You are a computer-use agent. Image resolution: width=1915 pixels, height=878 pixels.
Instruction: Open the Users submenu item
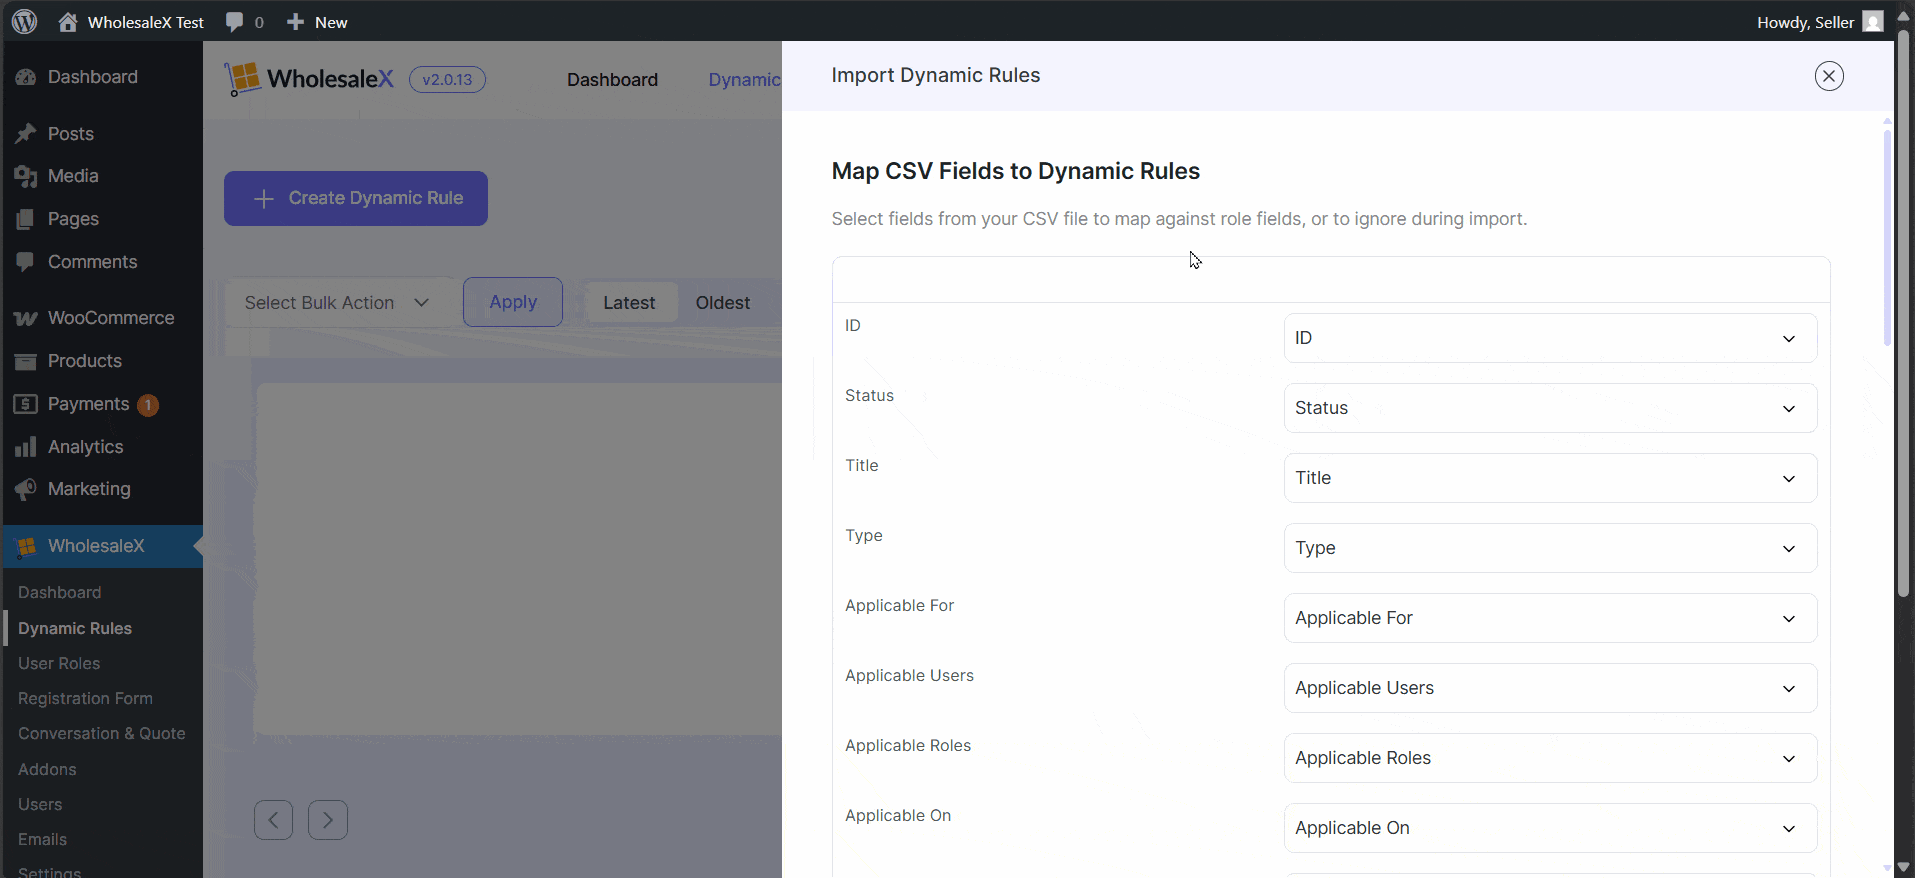40,804
